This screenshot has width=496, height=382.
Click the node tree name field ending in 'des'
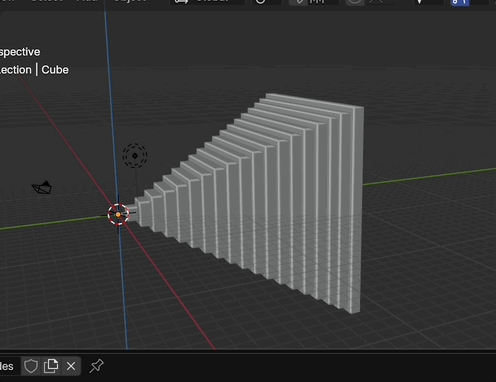[x=9, y=366]
